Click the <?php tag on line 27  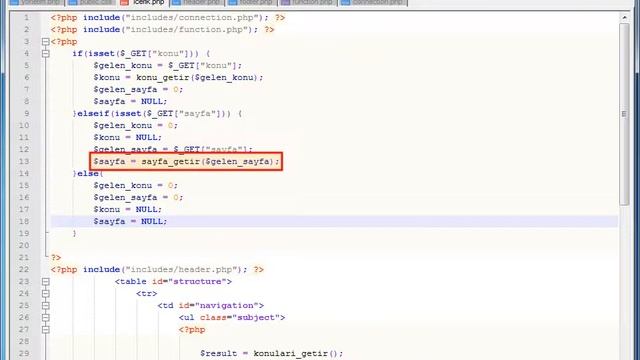tap(192, 329)
